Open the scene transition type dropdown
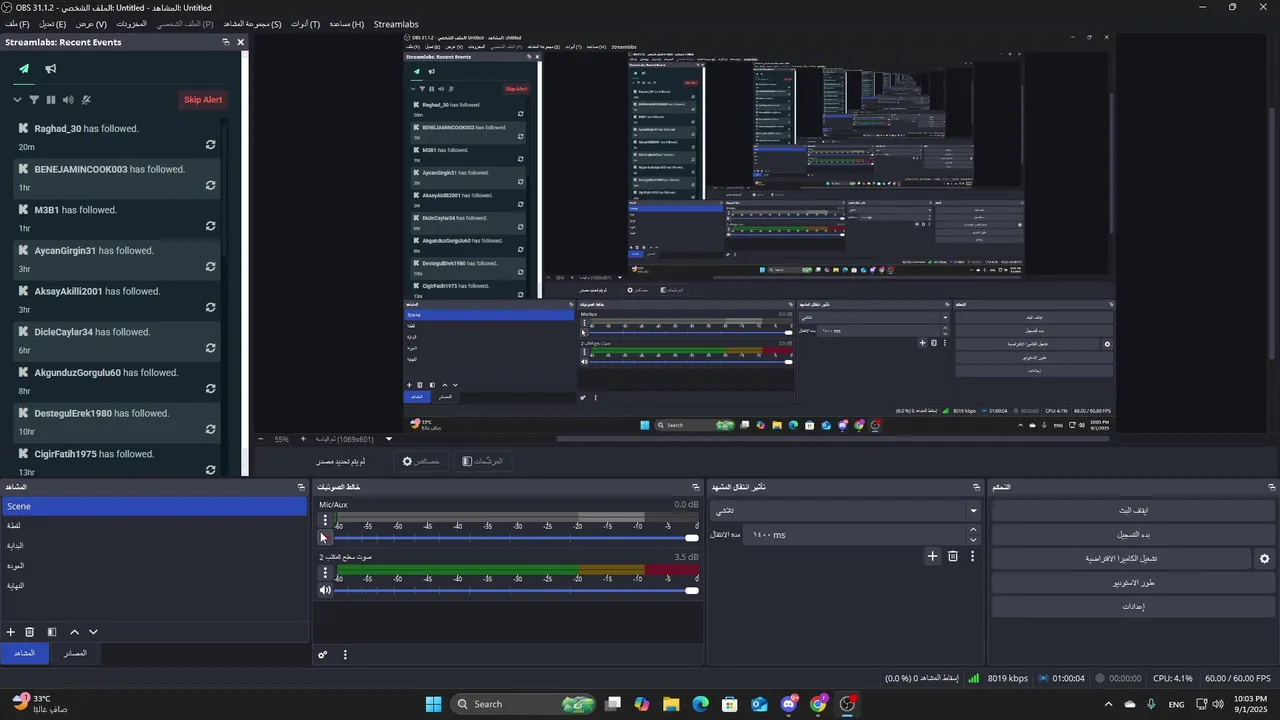This screenshot has height=720, width=1280. tap(846, 510)
